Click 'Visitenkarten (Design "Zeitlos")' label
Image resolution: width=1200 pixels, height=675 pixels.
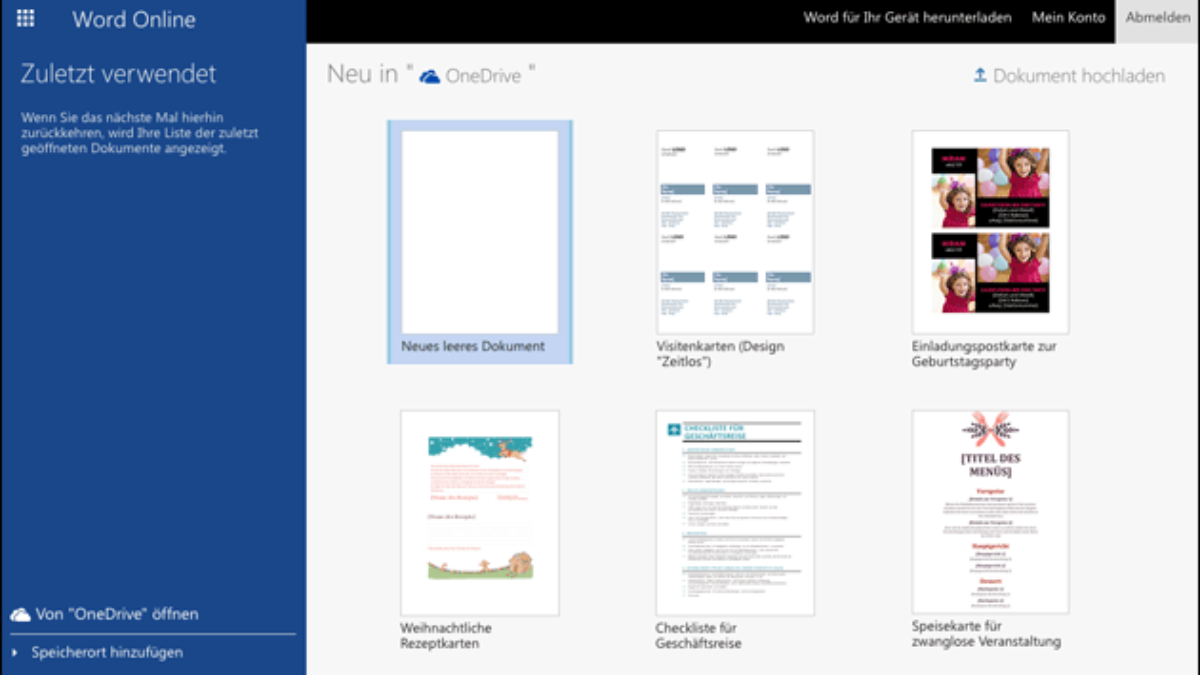(720, 354)
